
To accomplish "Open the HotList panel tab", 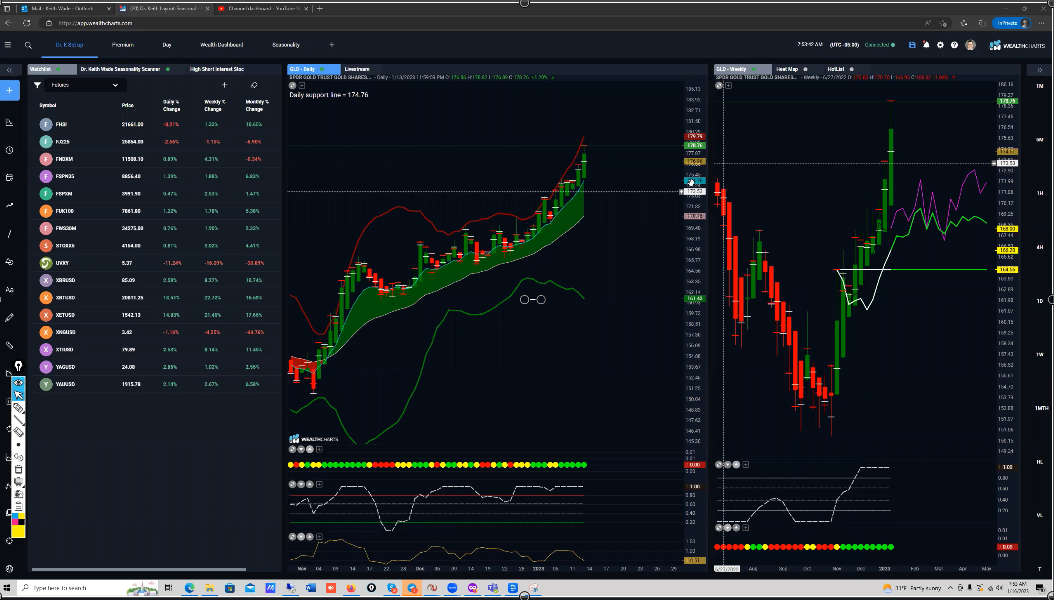I will (836, 69).
